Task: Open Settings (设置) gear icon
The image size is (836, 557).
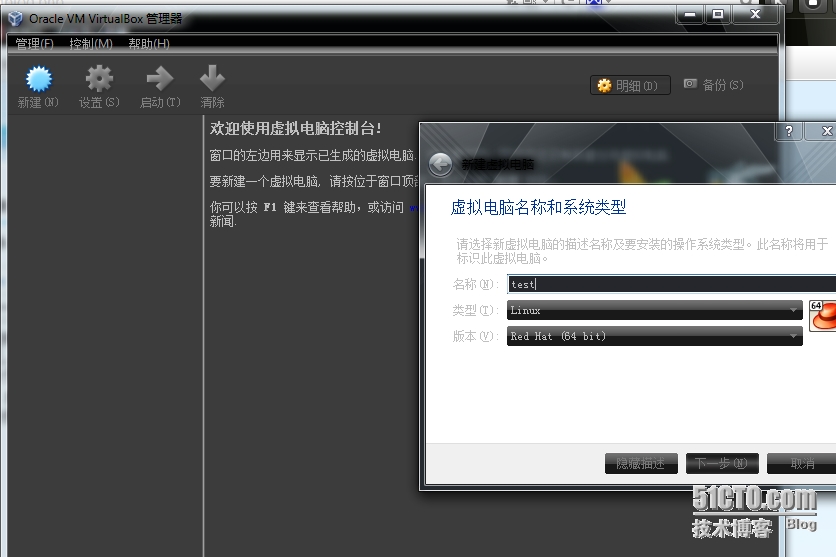Action: 99,79
